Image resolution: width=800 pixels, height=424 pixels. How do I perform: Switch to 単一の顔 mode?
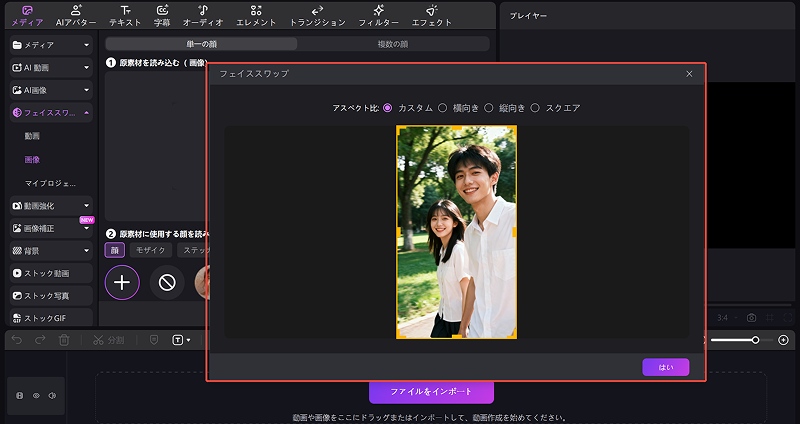tap(202, 44)
